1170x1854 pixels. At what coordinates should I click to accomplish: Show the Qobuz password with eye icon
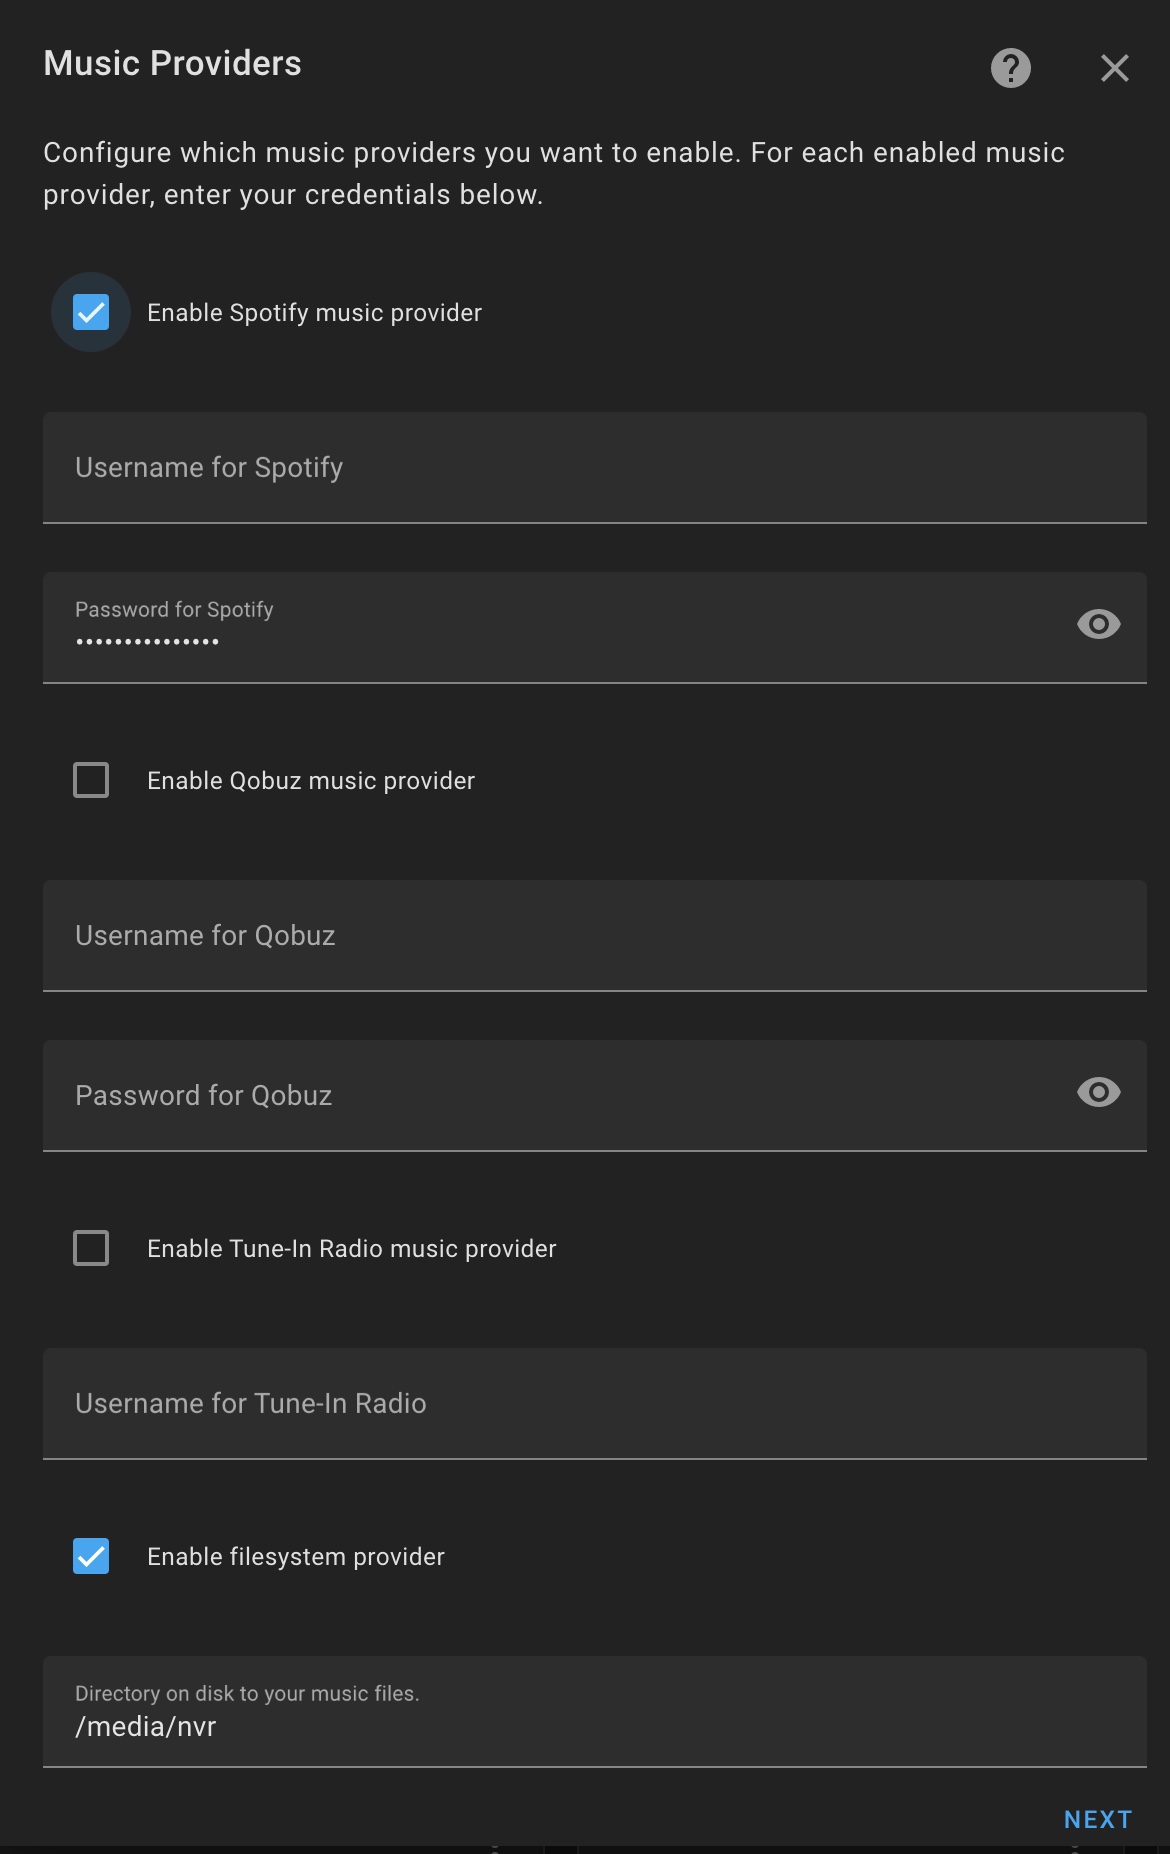click(x=1098, y=1093)
